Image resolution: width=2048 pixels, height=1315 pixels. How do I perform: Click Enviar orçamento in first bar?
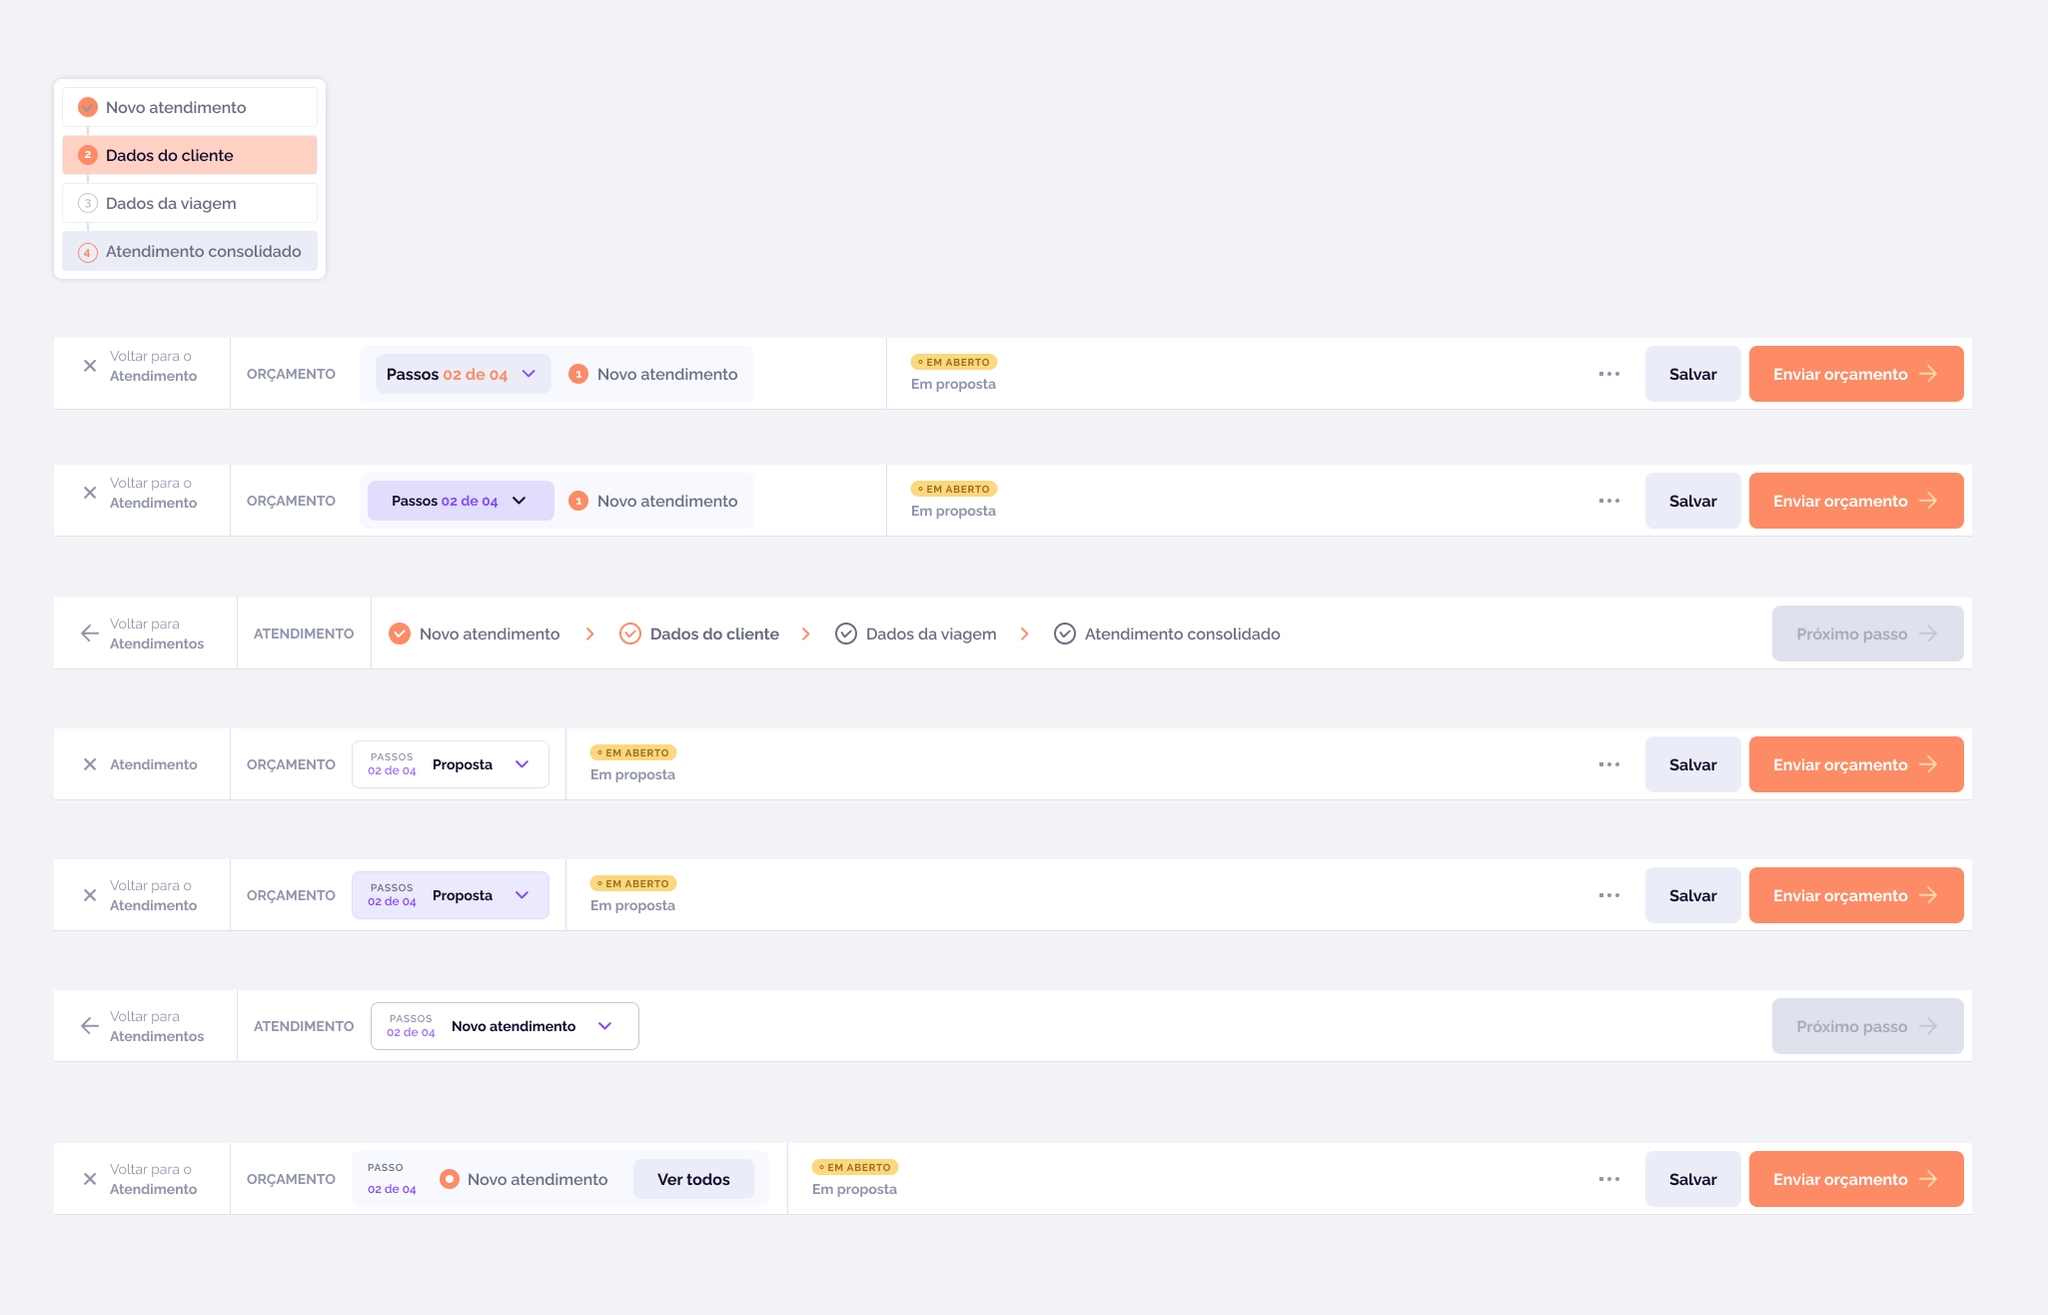click(x=1855, y=374)
